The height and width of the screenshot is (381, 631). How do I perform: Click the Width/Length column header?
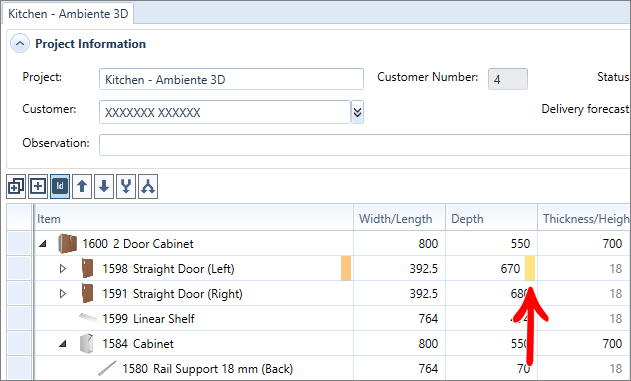399,218
